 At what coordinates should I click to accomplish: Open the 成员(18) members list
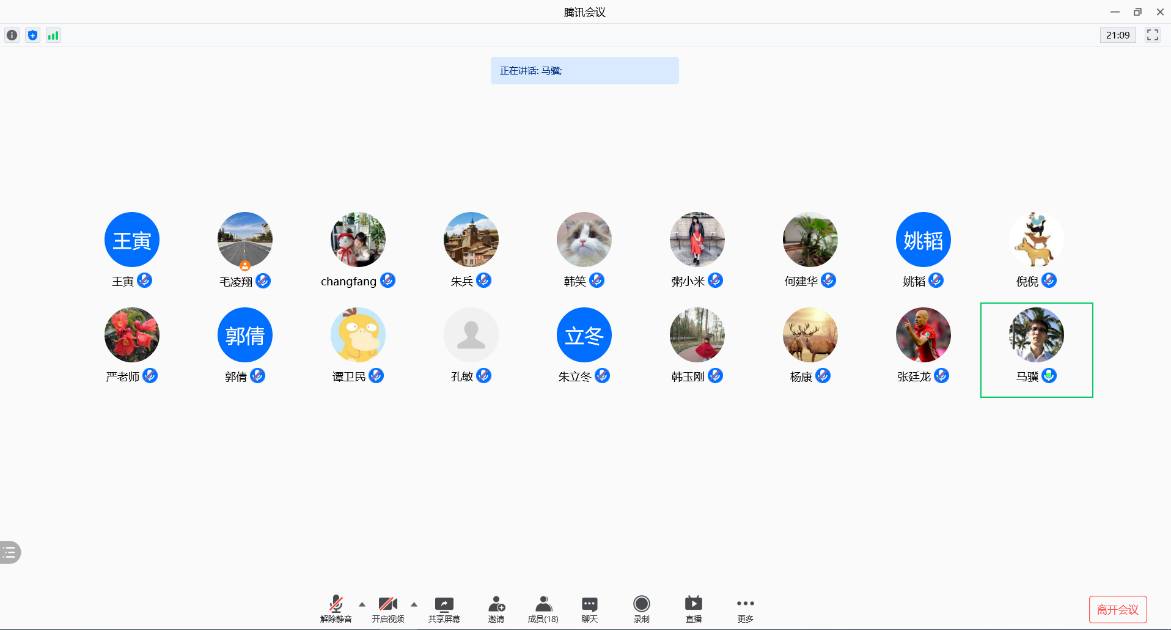pyautogui.click(x=543, y=605)
